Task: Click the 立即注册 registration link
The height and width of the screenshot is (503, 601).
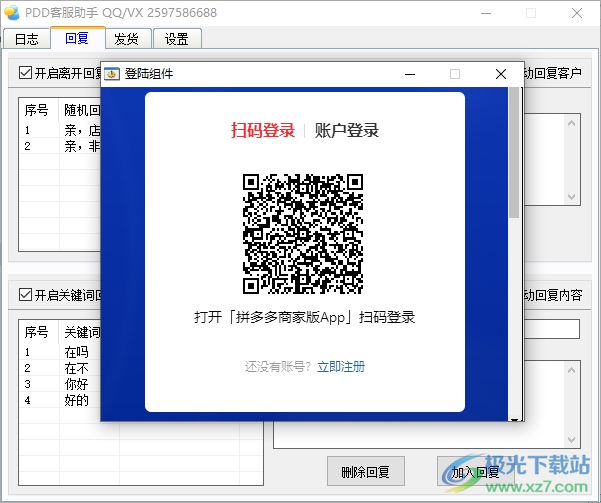Action: click(341, 367)
